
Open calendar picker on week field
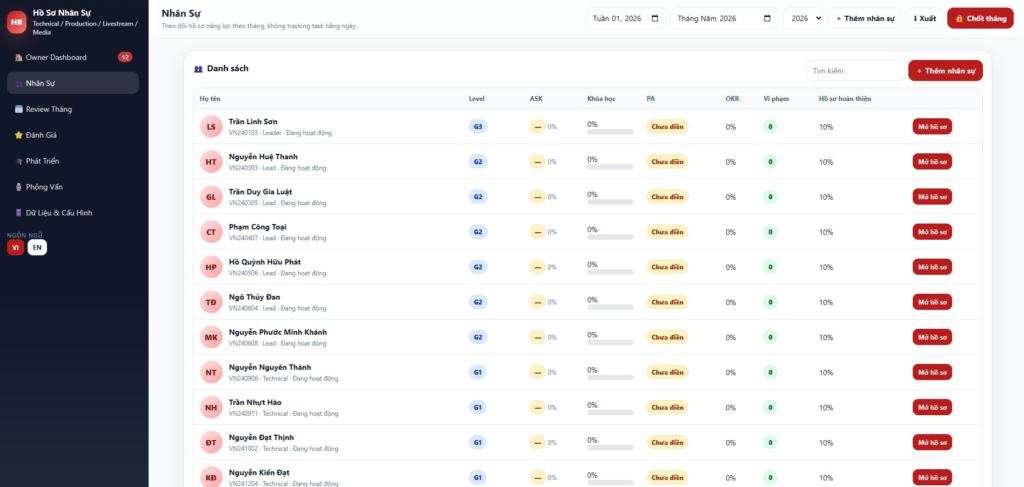tap(655, 19)
